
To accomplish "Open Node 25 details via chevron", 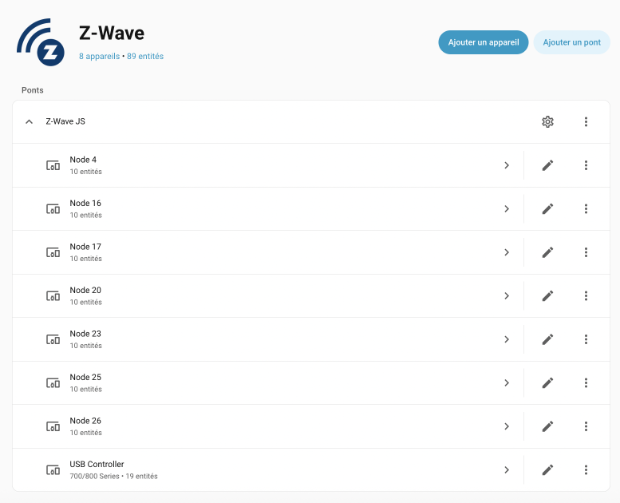I will tap(507, 383).
